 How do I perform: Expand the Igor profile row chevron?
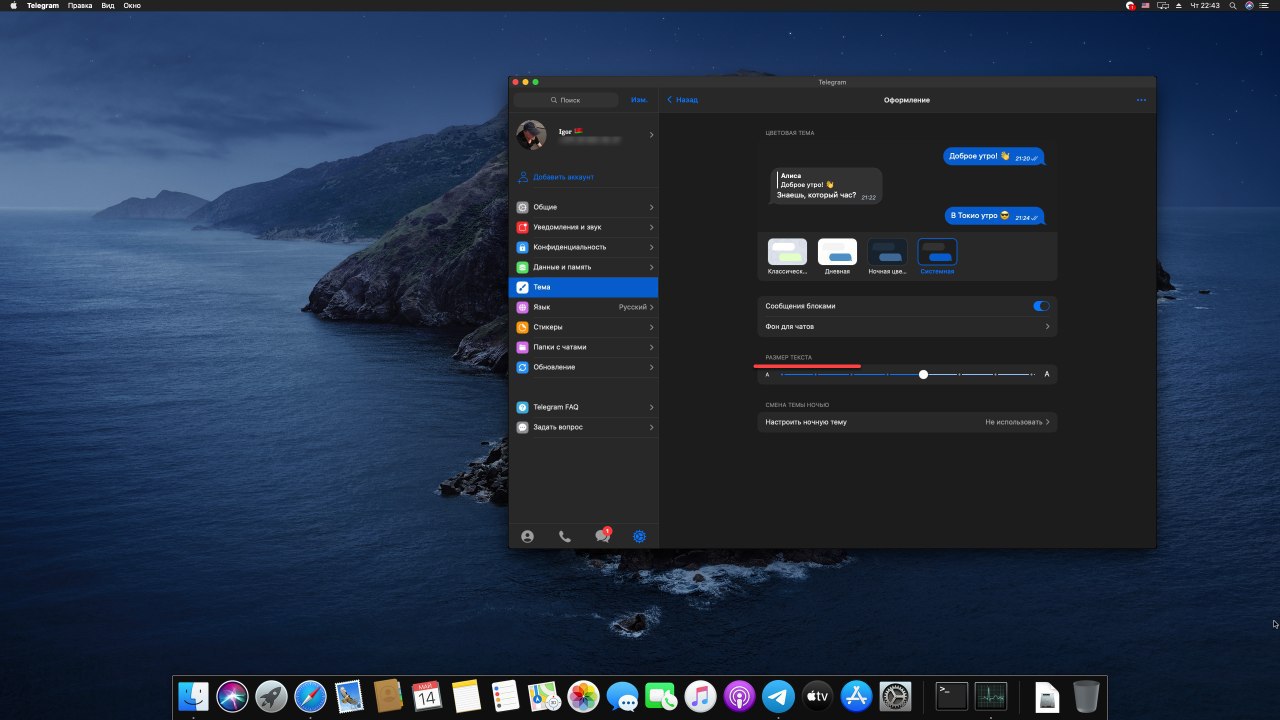click(651, 135)
